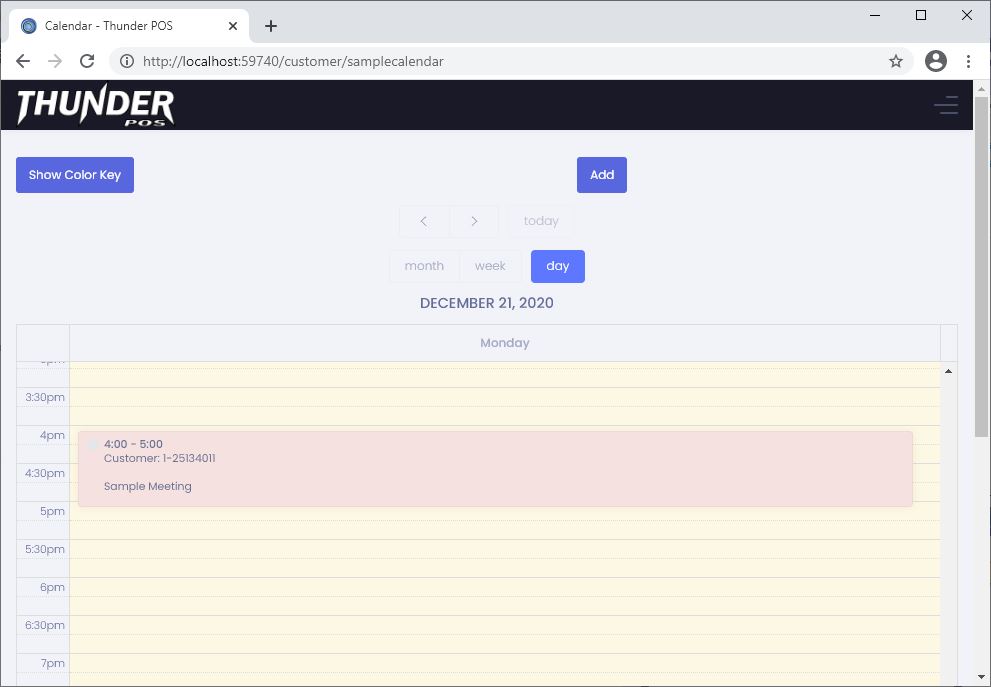The width and height of the screenshot is (991, 687).
Task: Click the Add button
Action: pyautogui.click(x=602, y=175)
